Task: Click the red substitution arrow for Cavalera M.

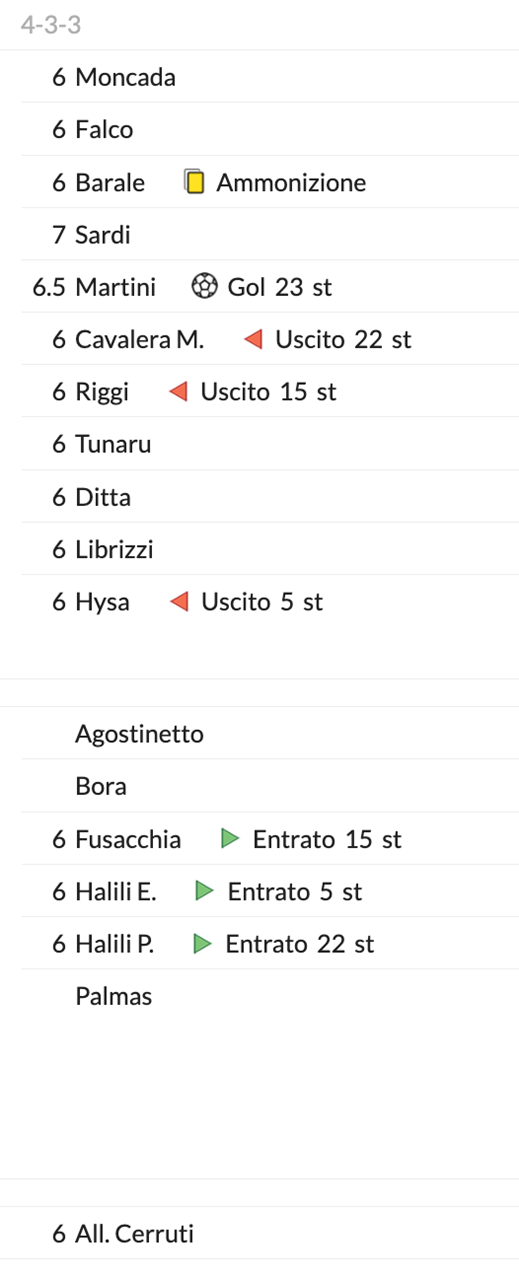Action: [x=253, y=340]
